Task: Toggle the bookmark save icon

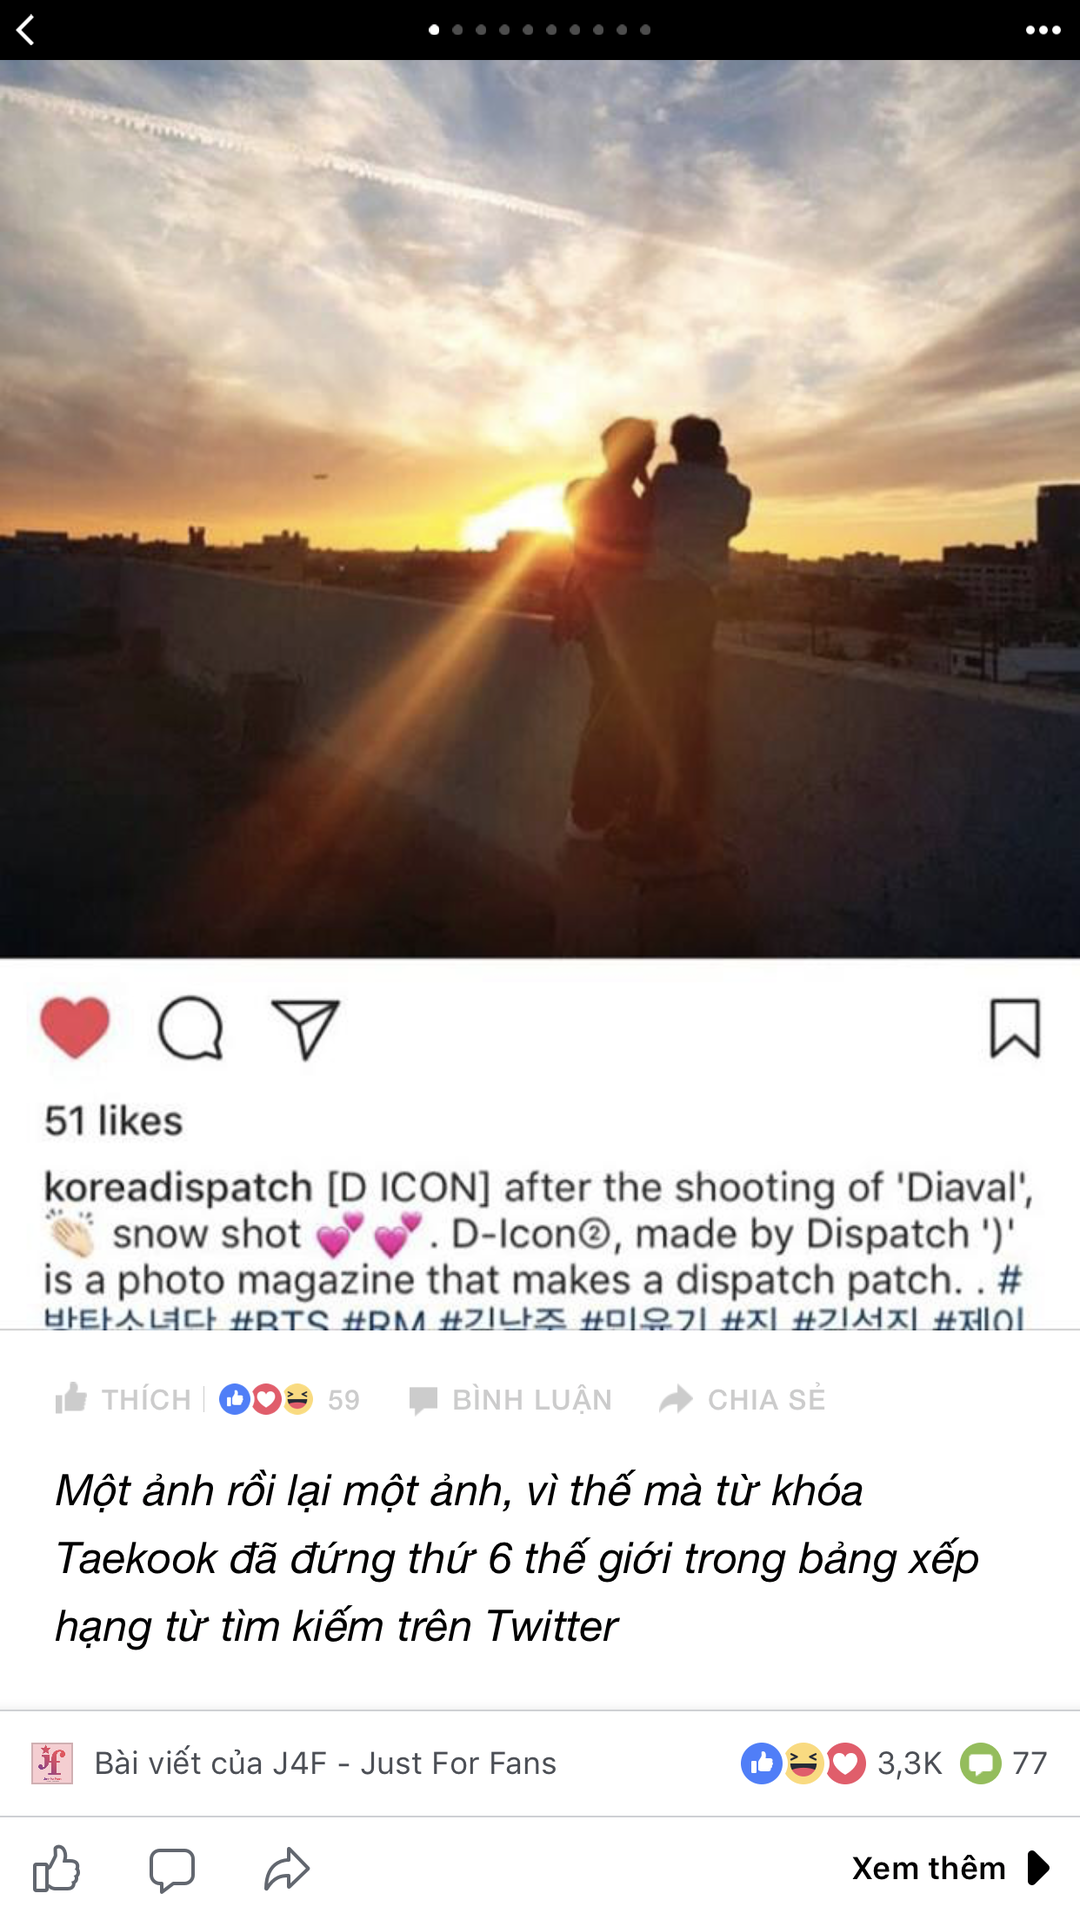Action: pos(1015,1028)
